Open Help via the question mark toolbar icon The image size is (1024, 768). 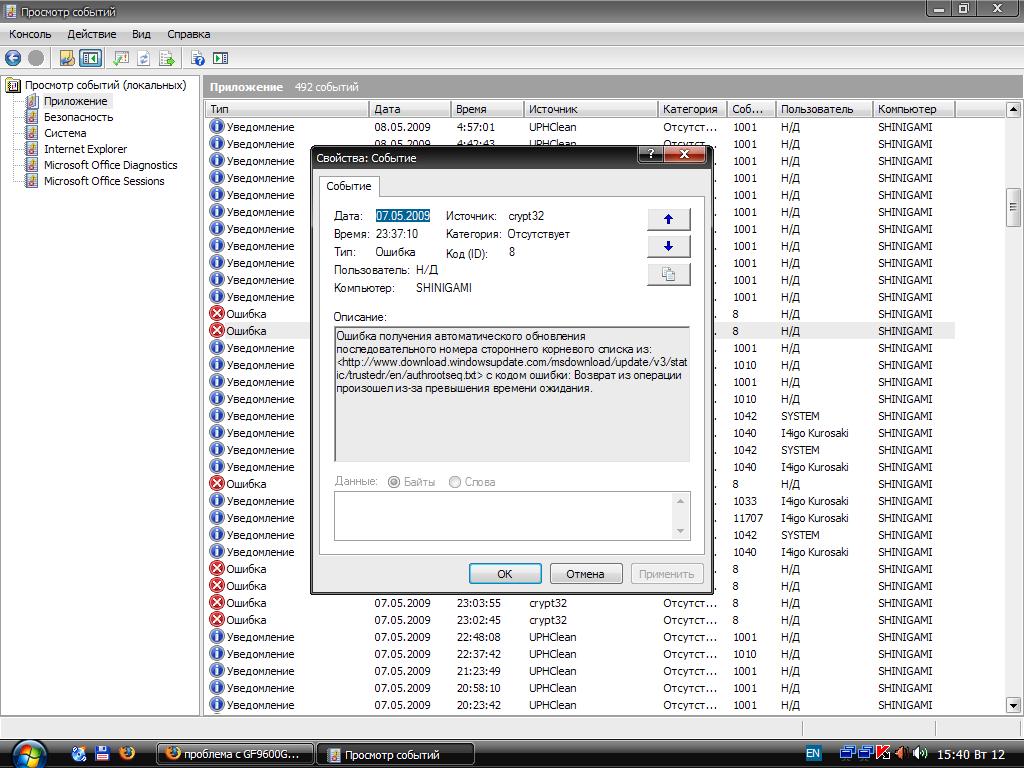point(198,58)
